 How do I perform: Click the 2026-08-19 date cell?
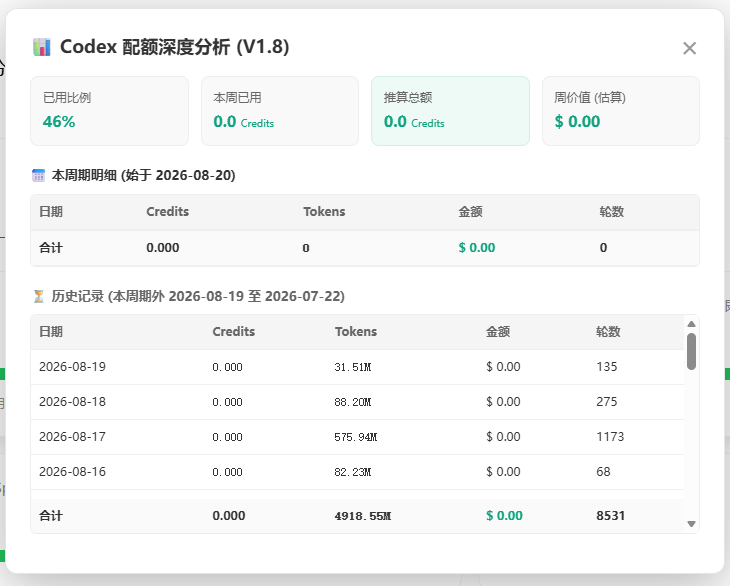pos(72,367)
